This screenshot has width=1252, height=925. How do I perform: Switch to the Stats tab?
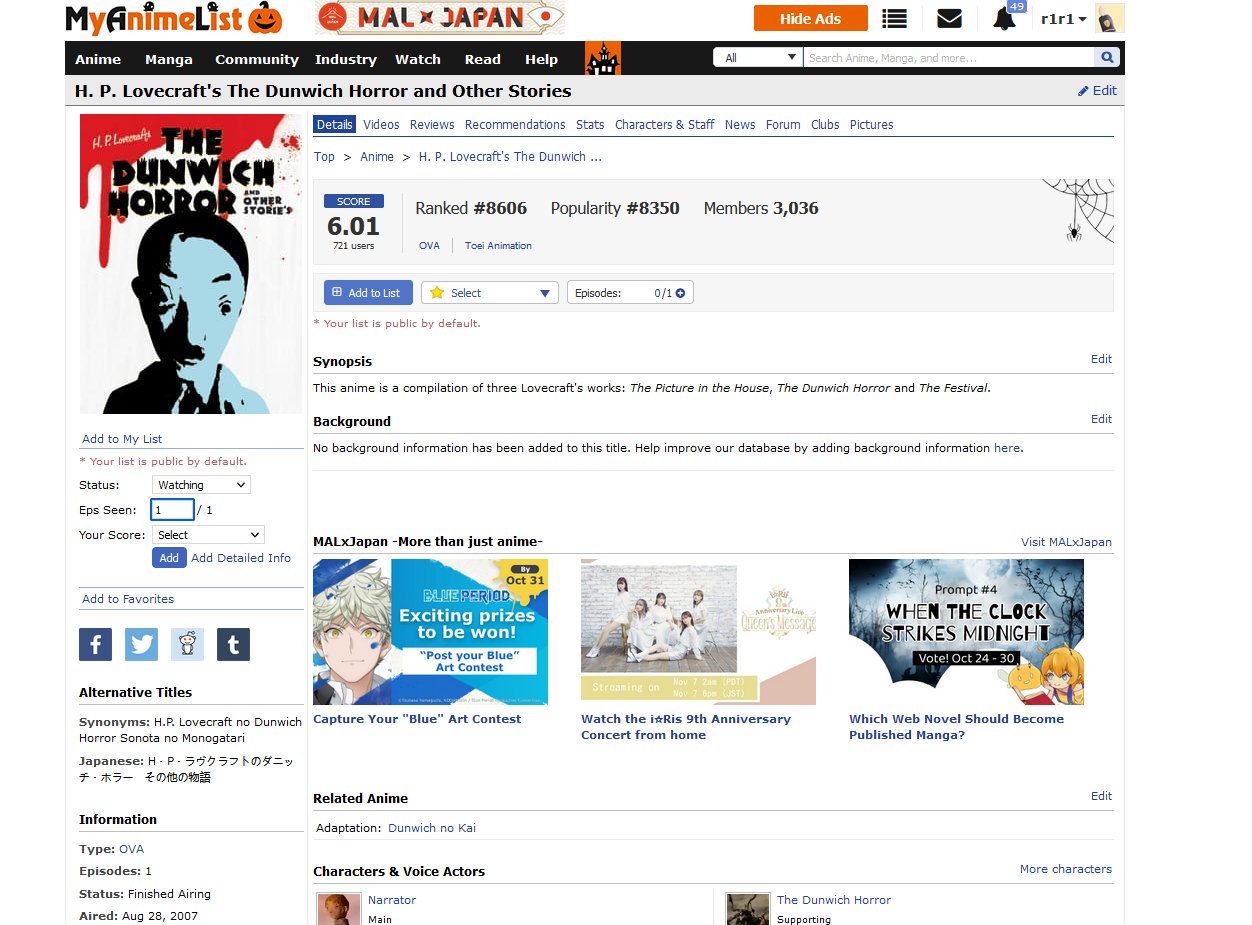click(590, 125)
